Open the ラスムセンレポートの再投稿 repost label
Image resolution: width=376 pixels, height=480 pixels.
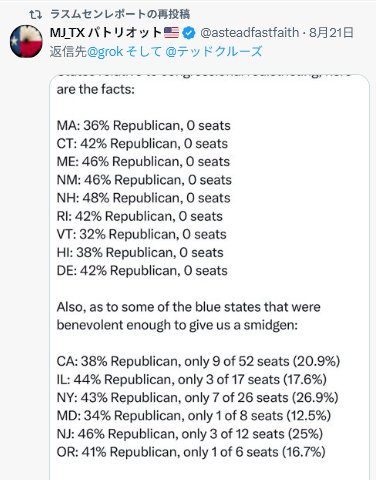(x=120, y=14)
